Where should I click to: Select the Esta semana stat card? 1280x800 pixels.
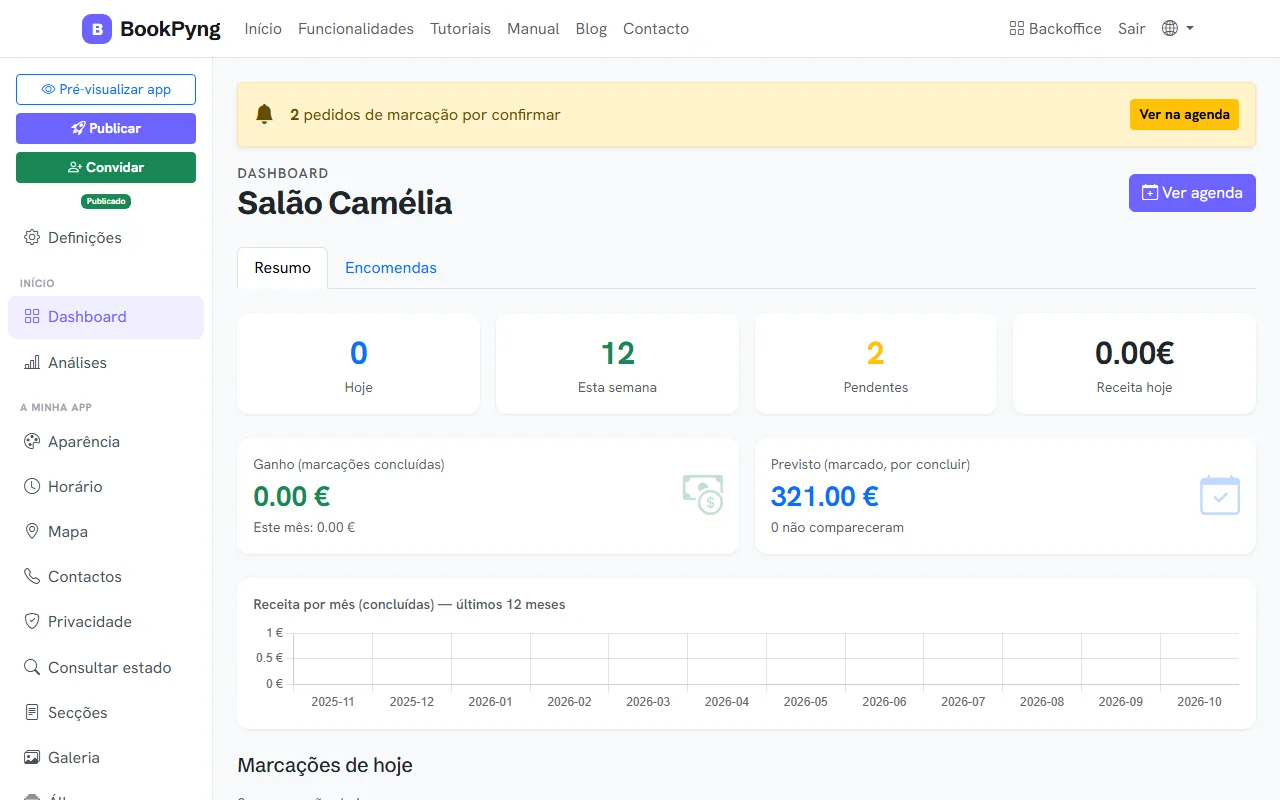(x=617, y=364)
